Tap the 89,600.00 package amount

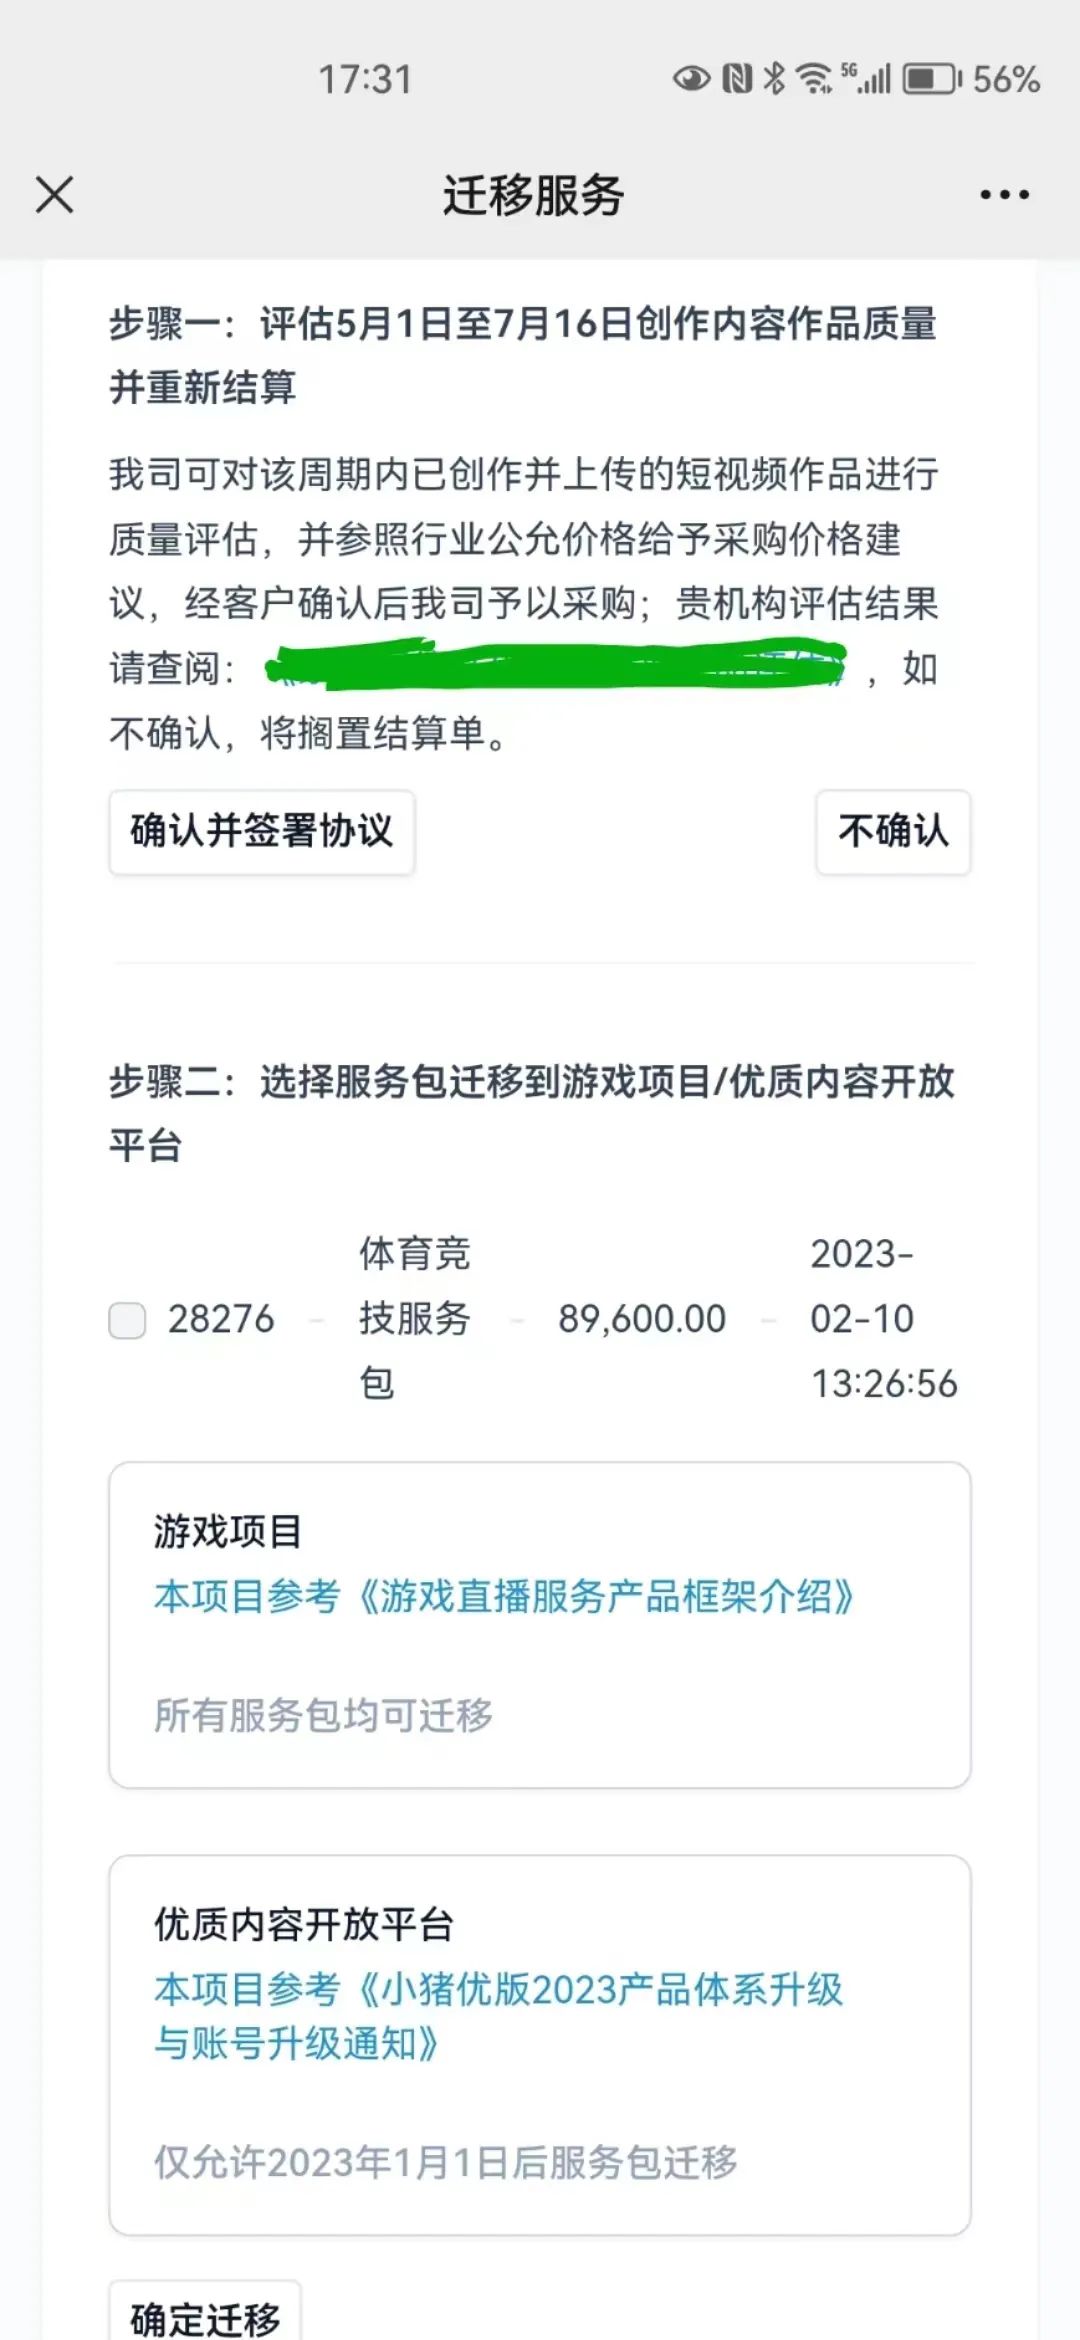point(642,1319)
